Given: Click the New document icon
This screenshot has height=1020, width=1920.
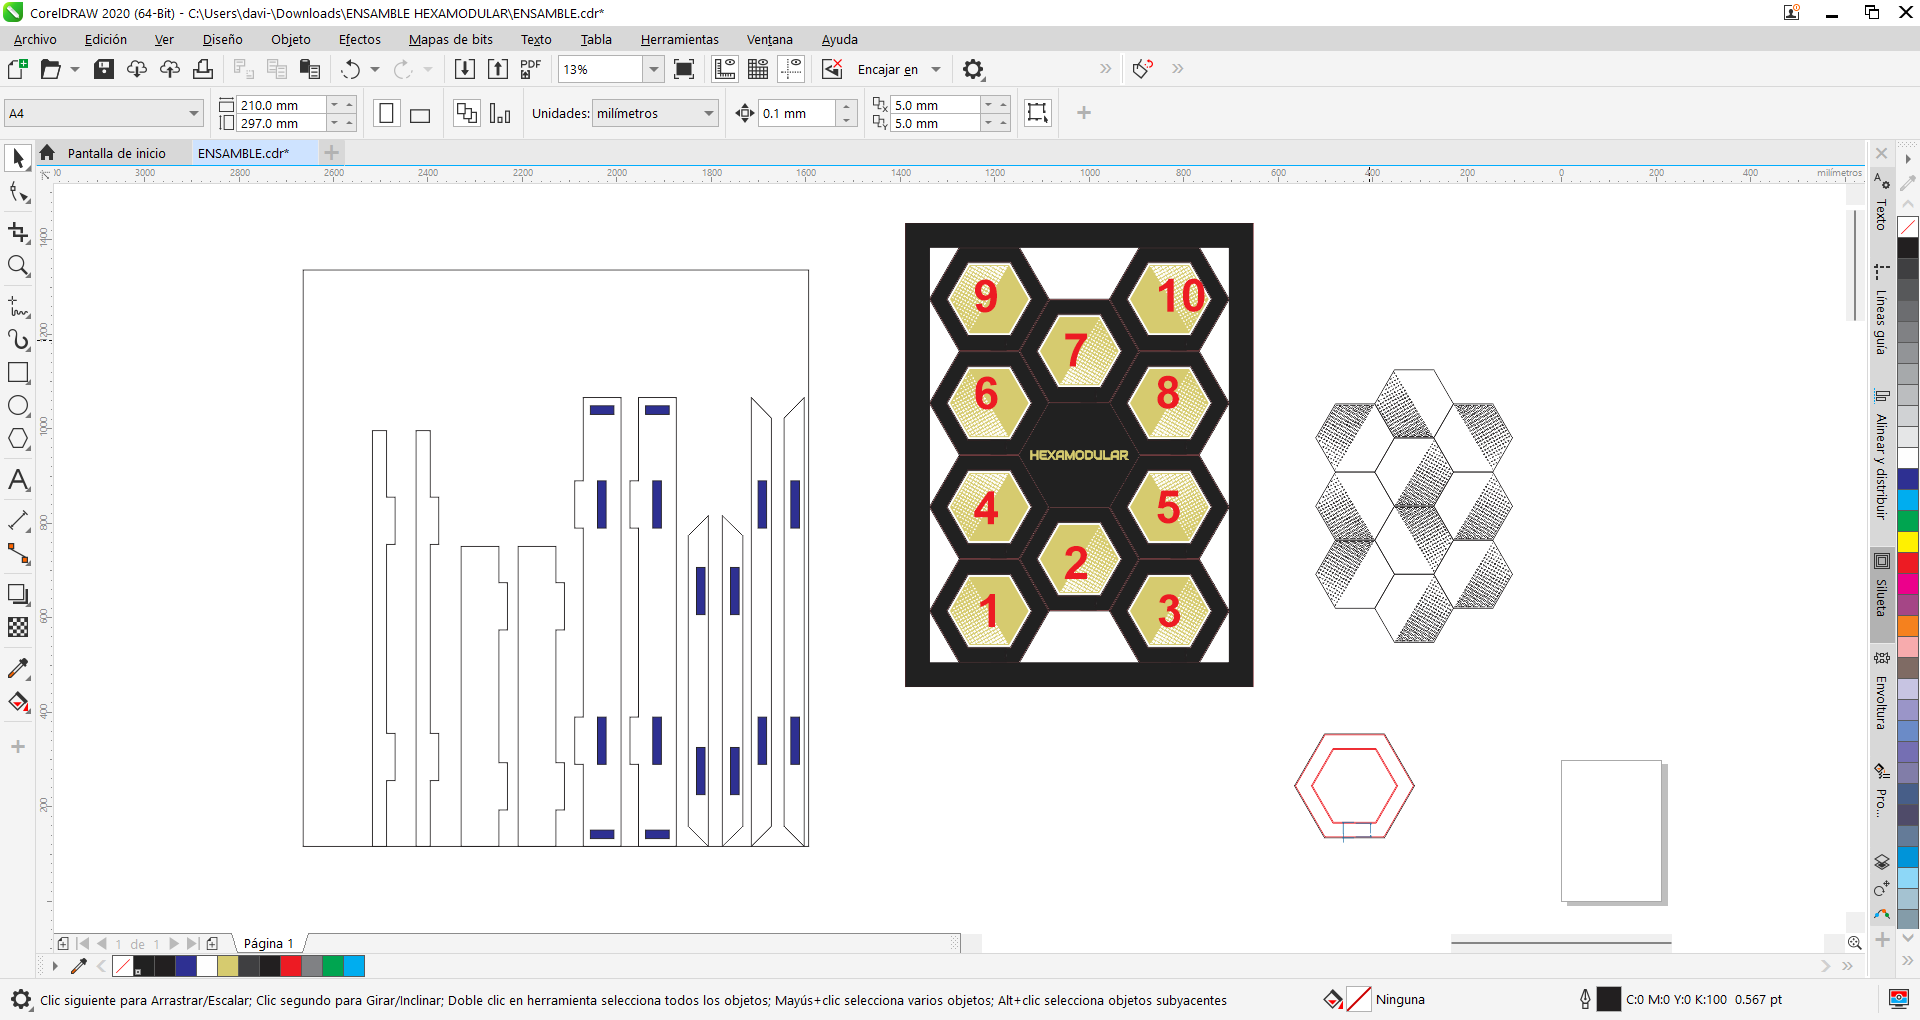Looking at the screenshot, I should tap(17, 69).
